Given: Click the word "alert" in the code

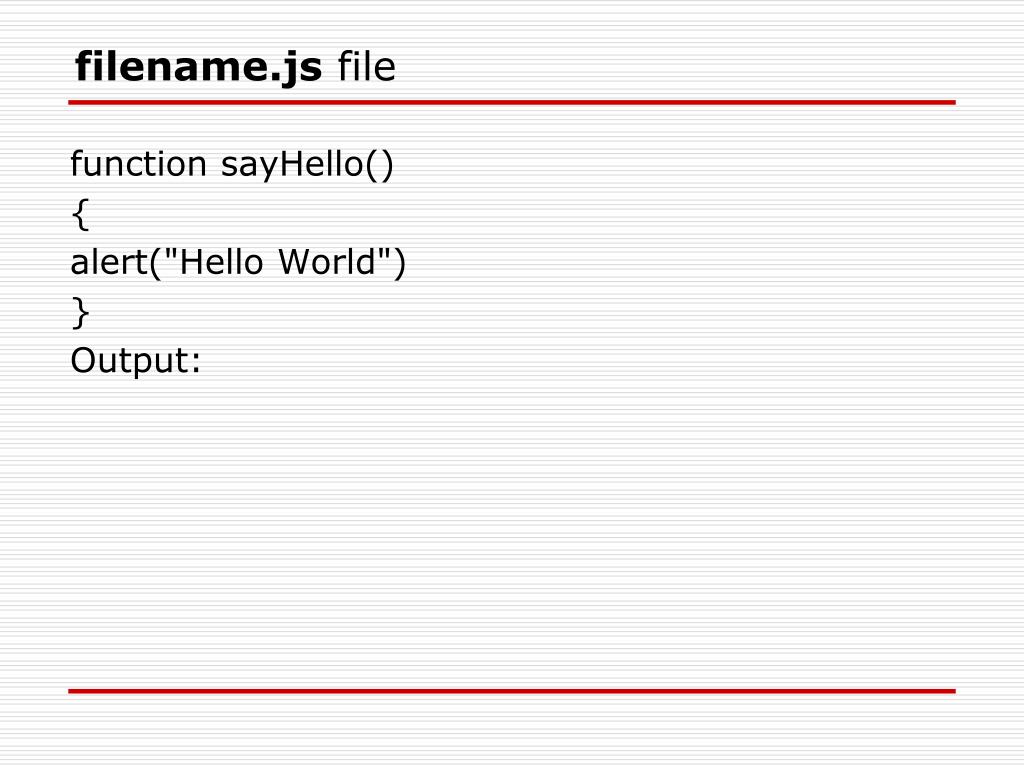Looking at the screenshot, I should coord(109,261).
